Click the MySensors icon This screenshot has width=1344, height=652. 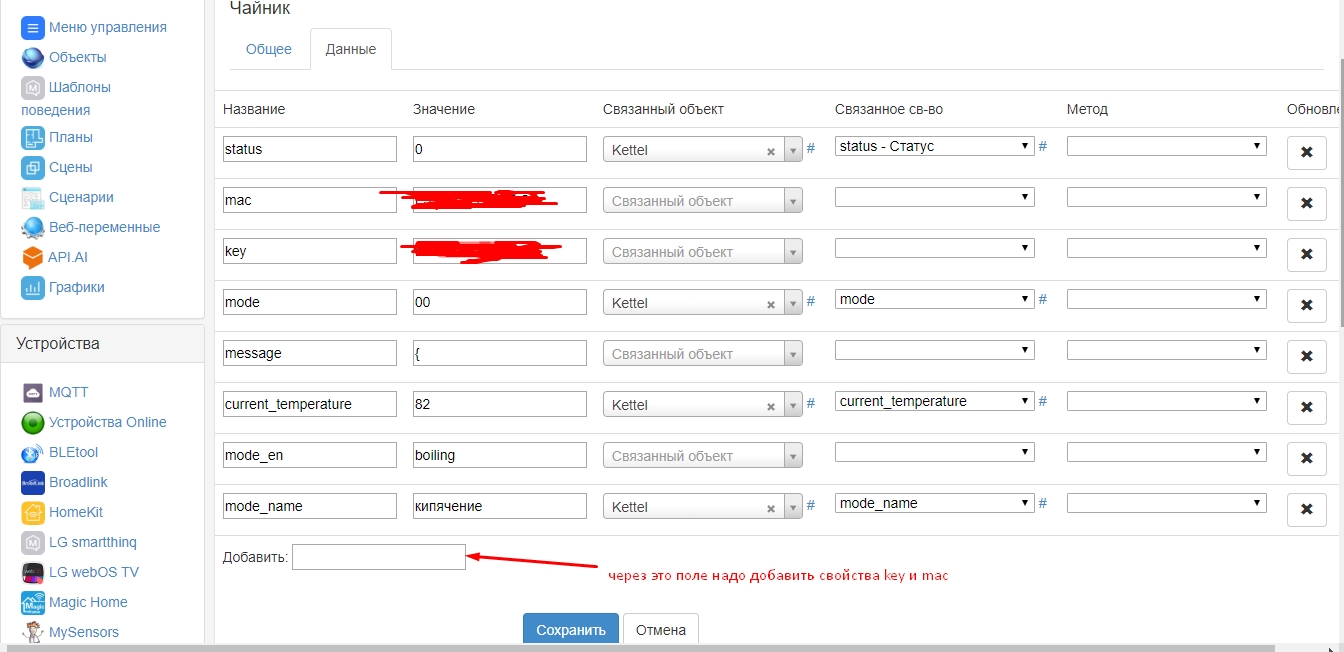pyautogui.click(x=33, y=632)
